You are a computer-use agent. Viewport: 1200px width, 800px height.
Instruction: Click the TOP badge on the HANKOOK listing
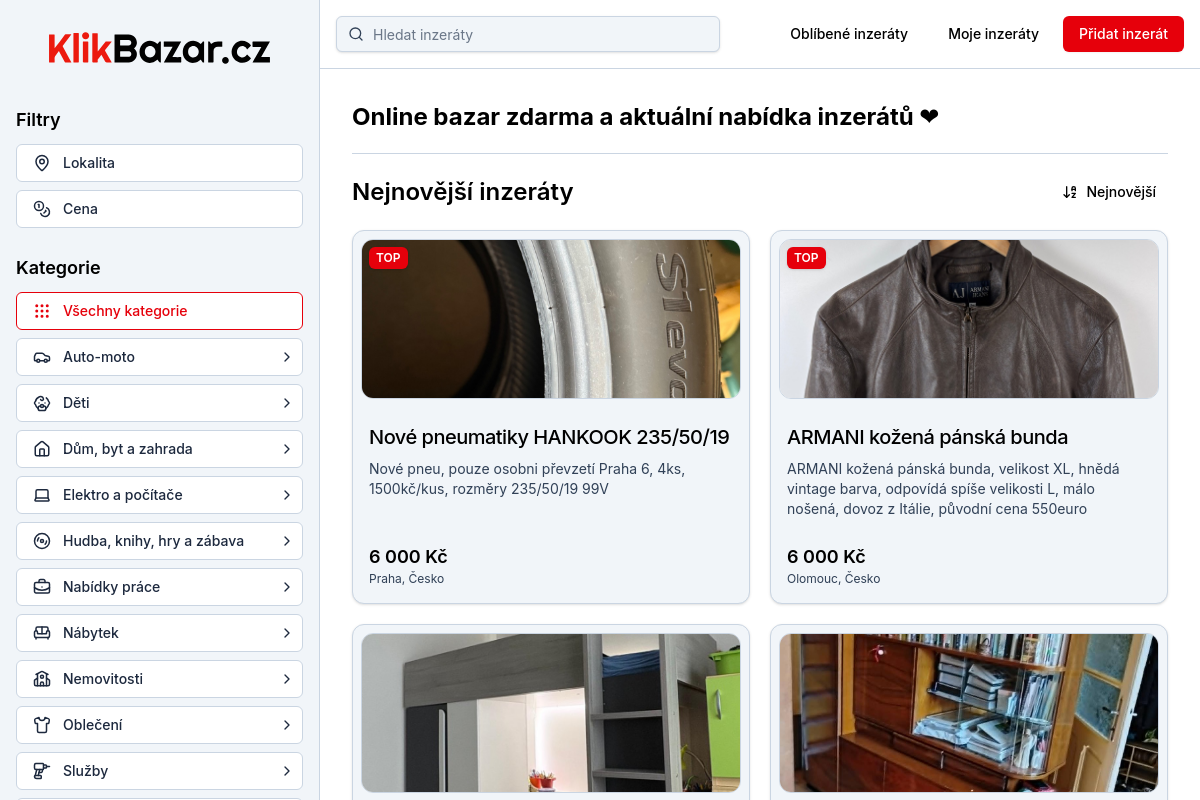point(388,258)
